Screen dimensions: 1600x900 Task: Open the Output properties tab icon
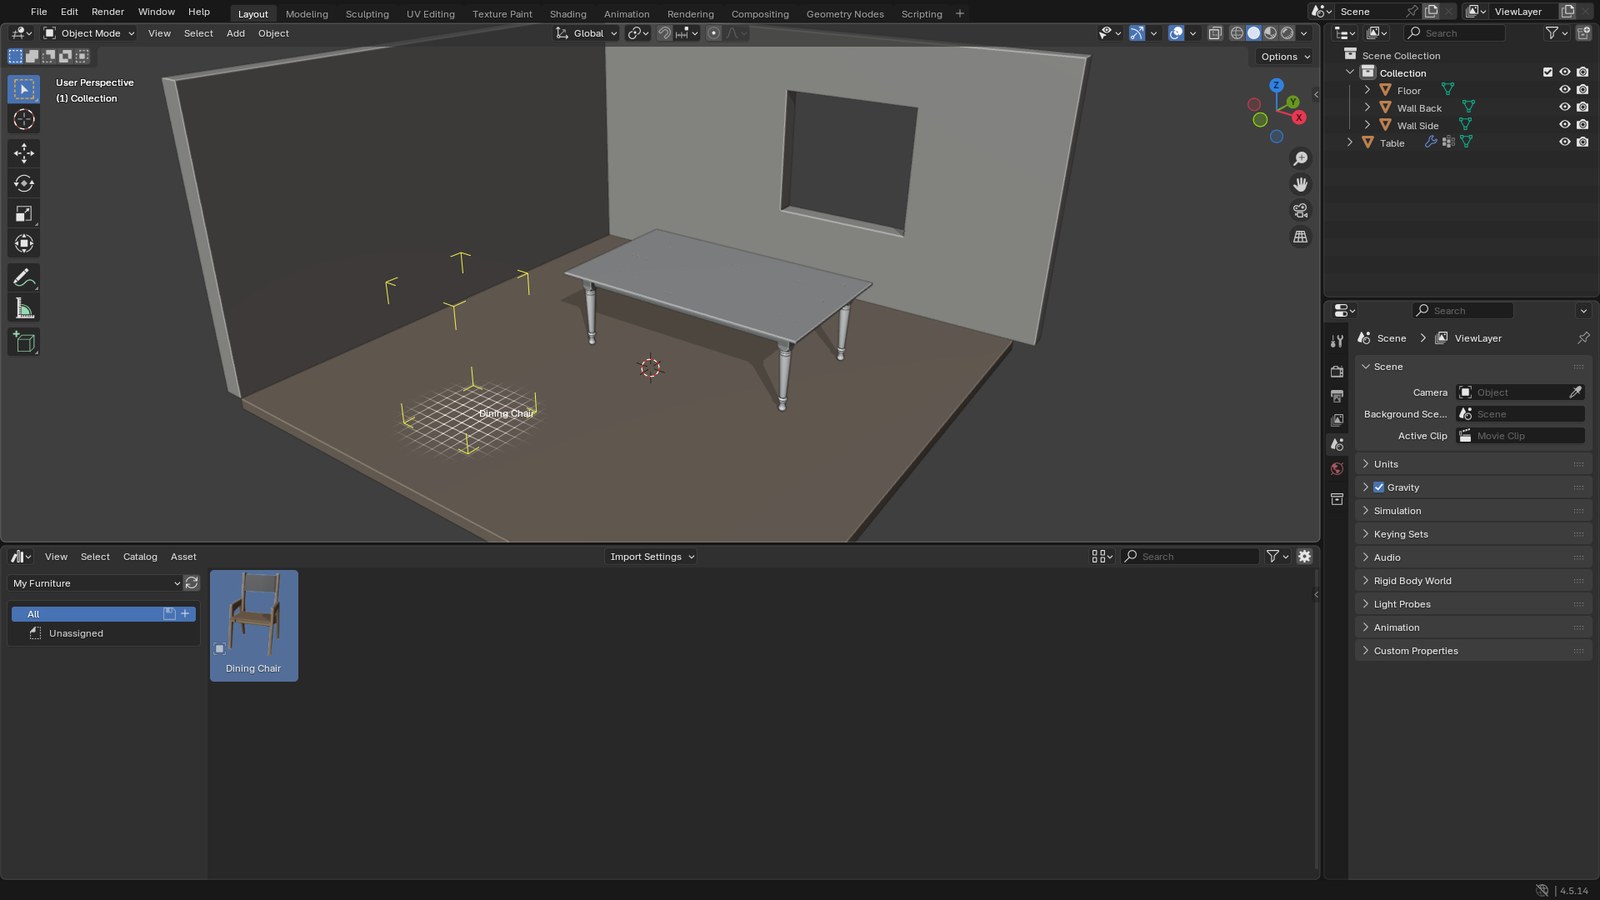(1337, 396)
